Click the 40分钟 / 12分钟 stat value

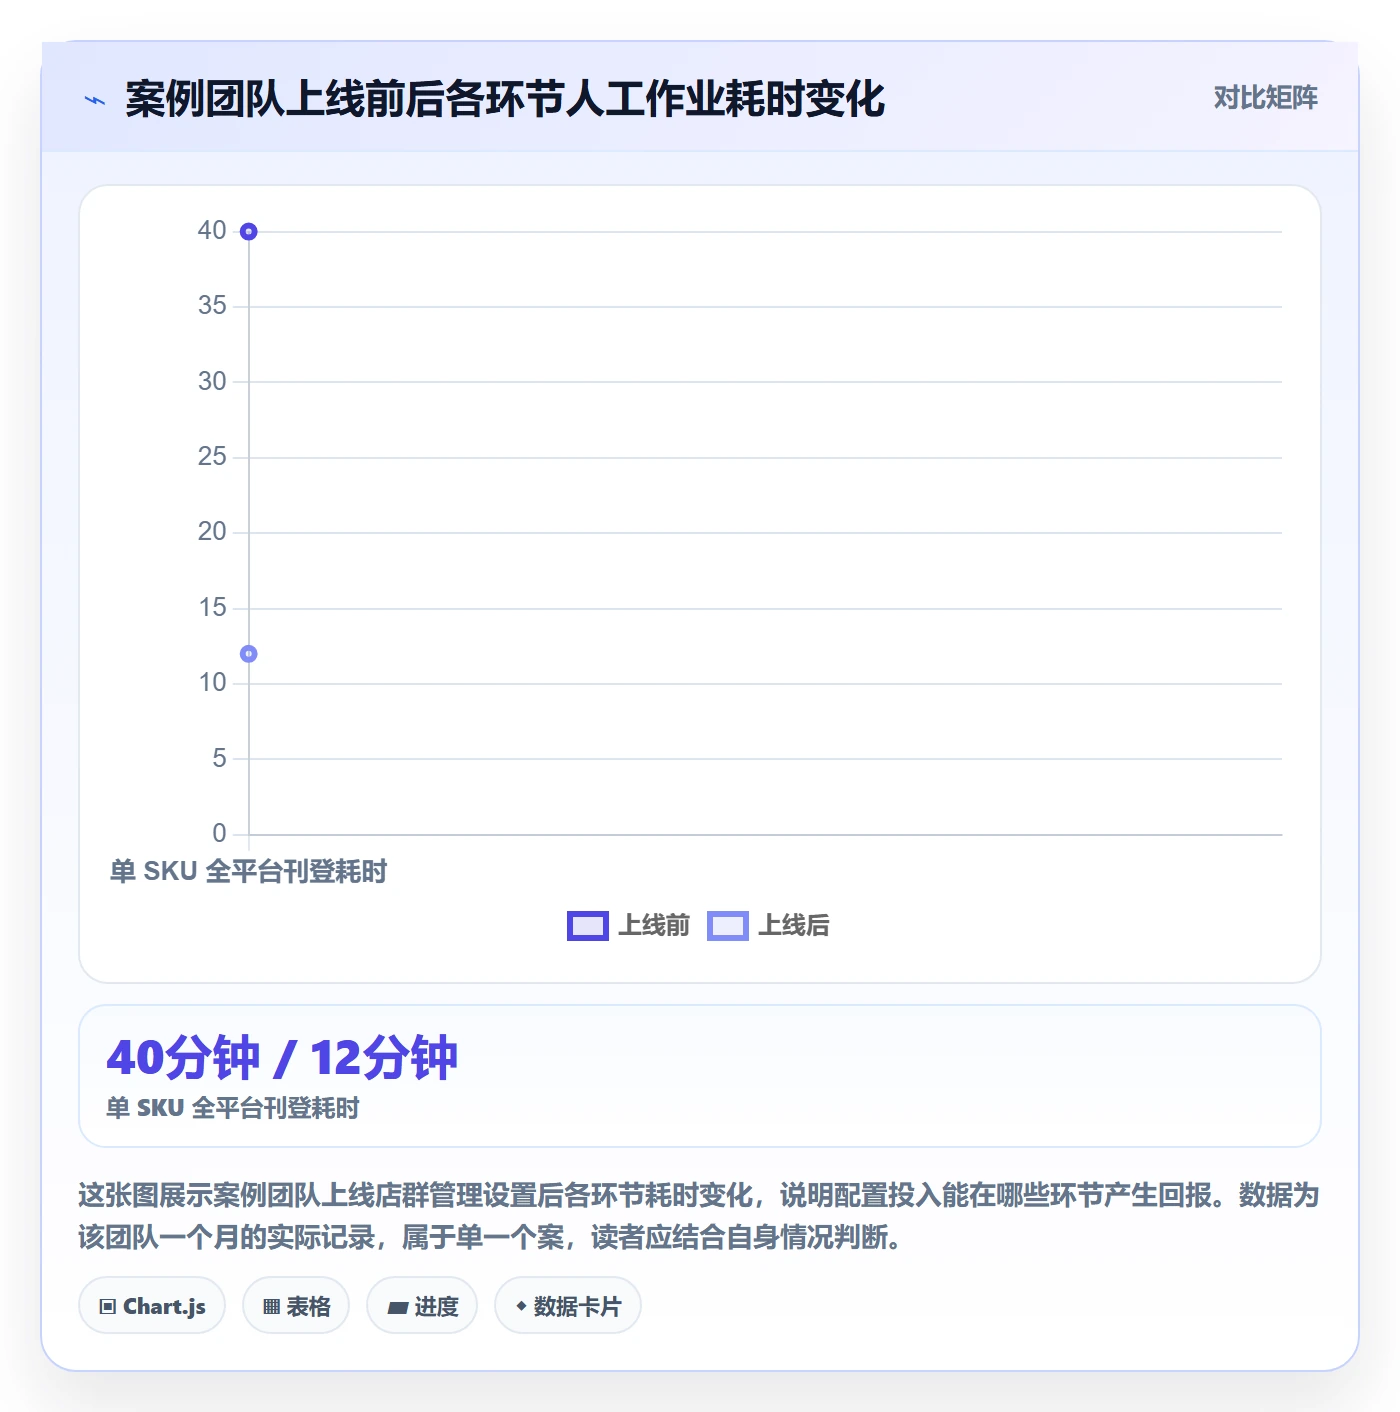tap(282, 1058)
